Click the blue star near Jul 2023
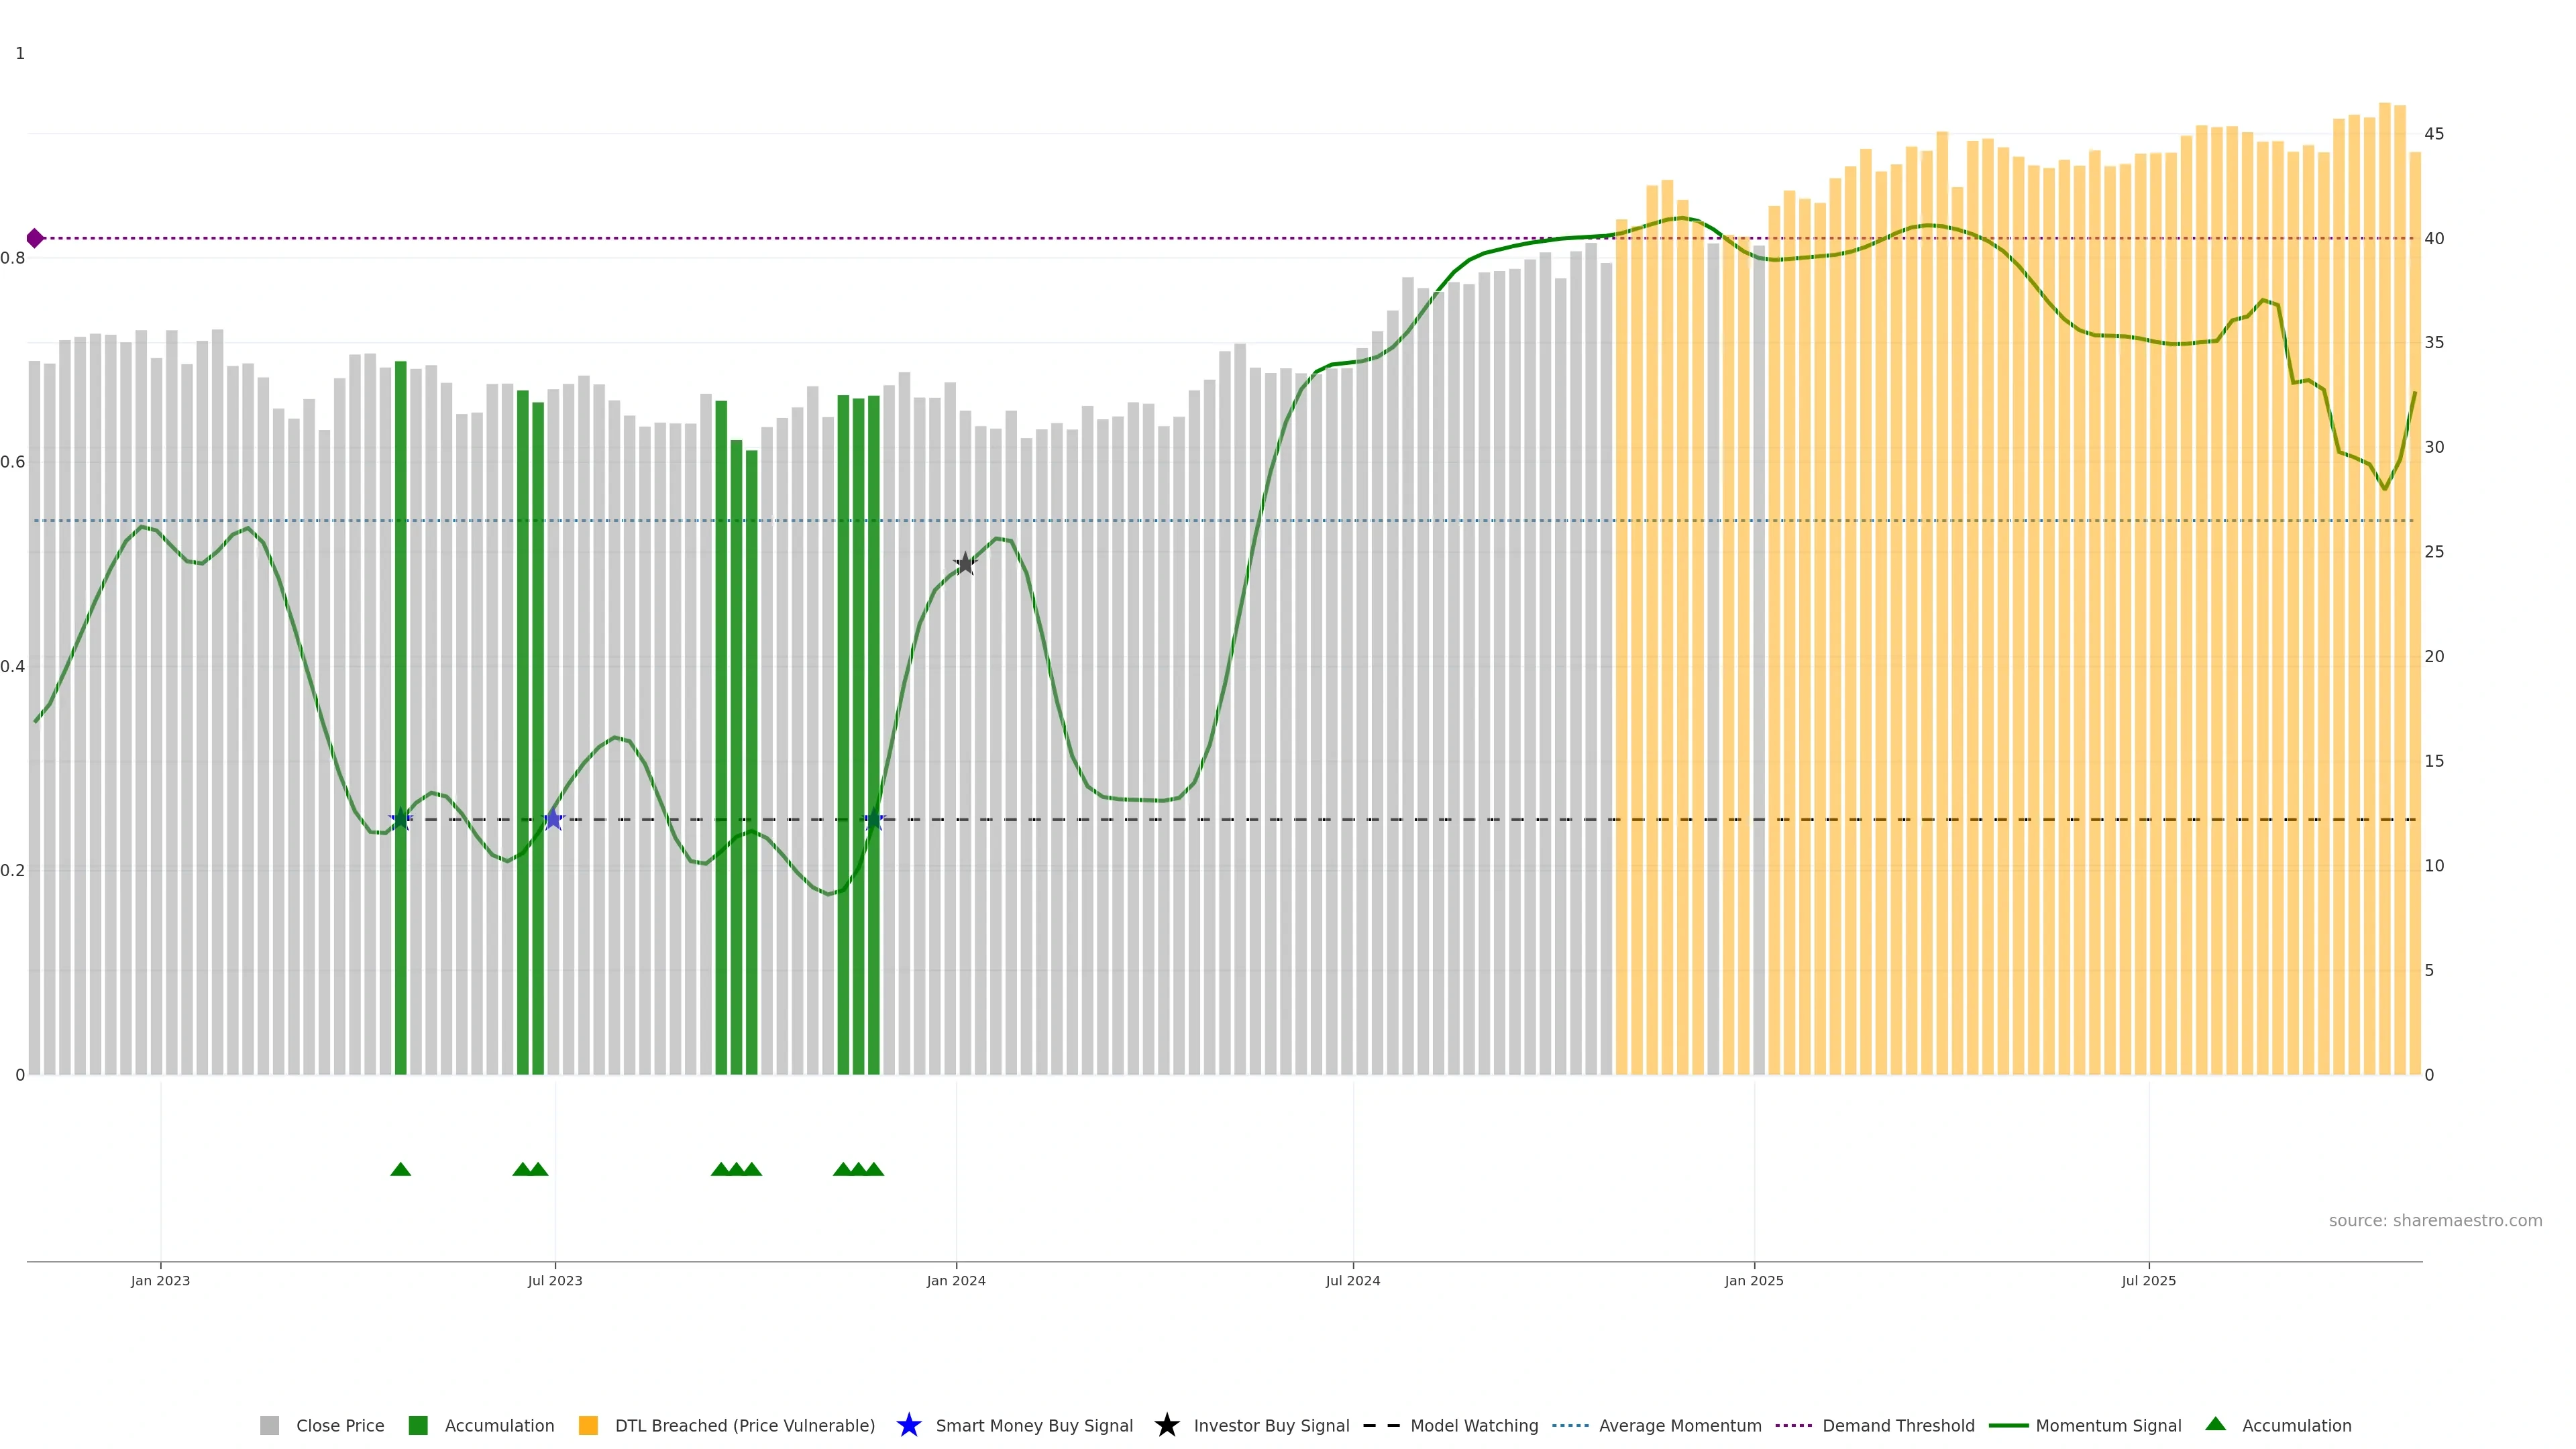Image resolution: width=2576 pixels, height=1449 pixels. click(553, 819)
